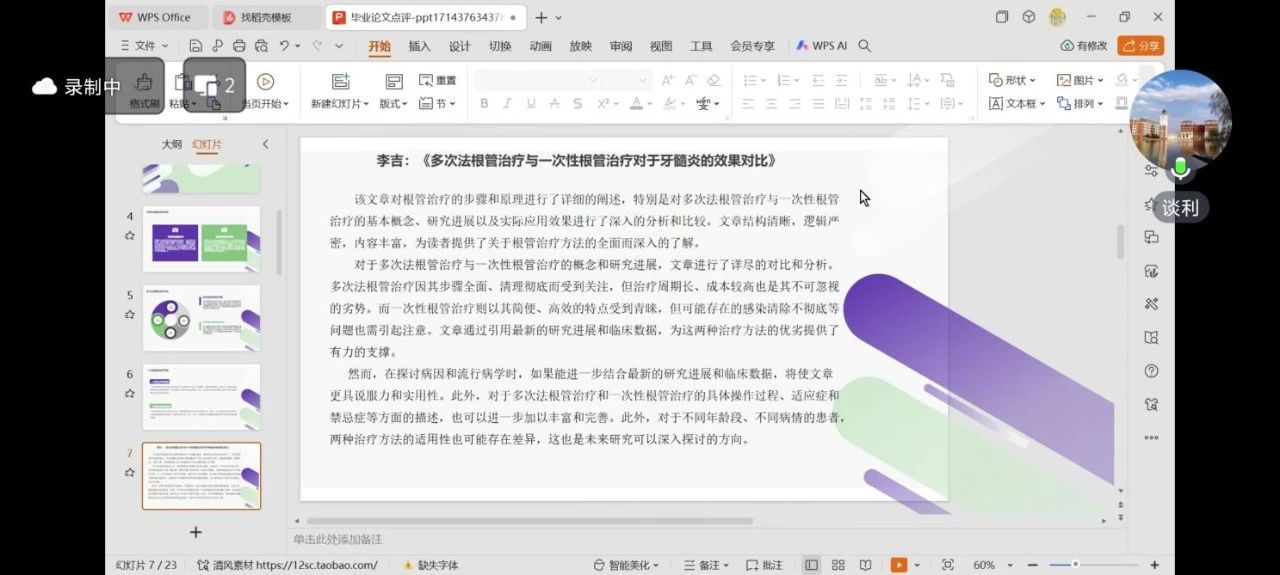Click the Save icon in quick toolbar

195,46
